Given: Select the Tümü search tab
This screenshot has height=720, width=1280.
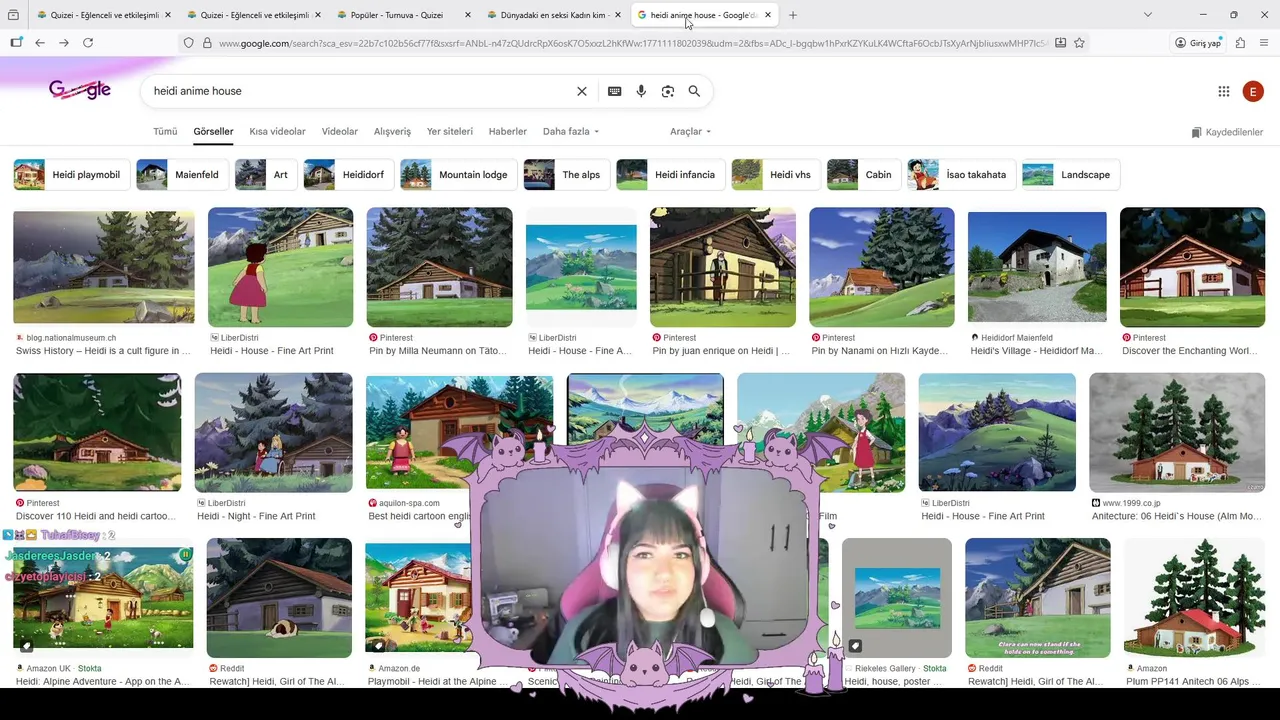Looking at the screenshot, I should click(x=165, y=131).
